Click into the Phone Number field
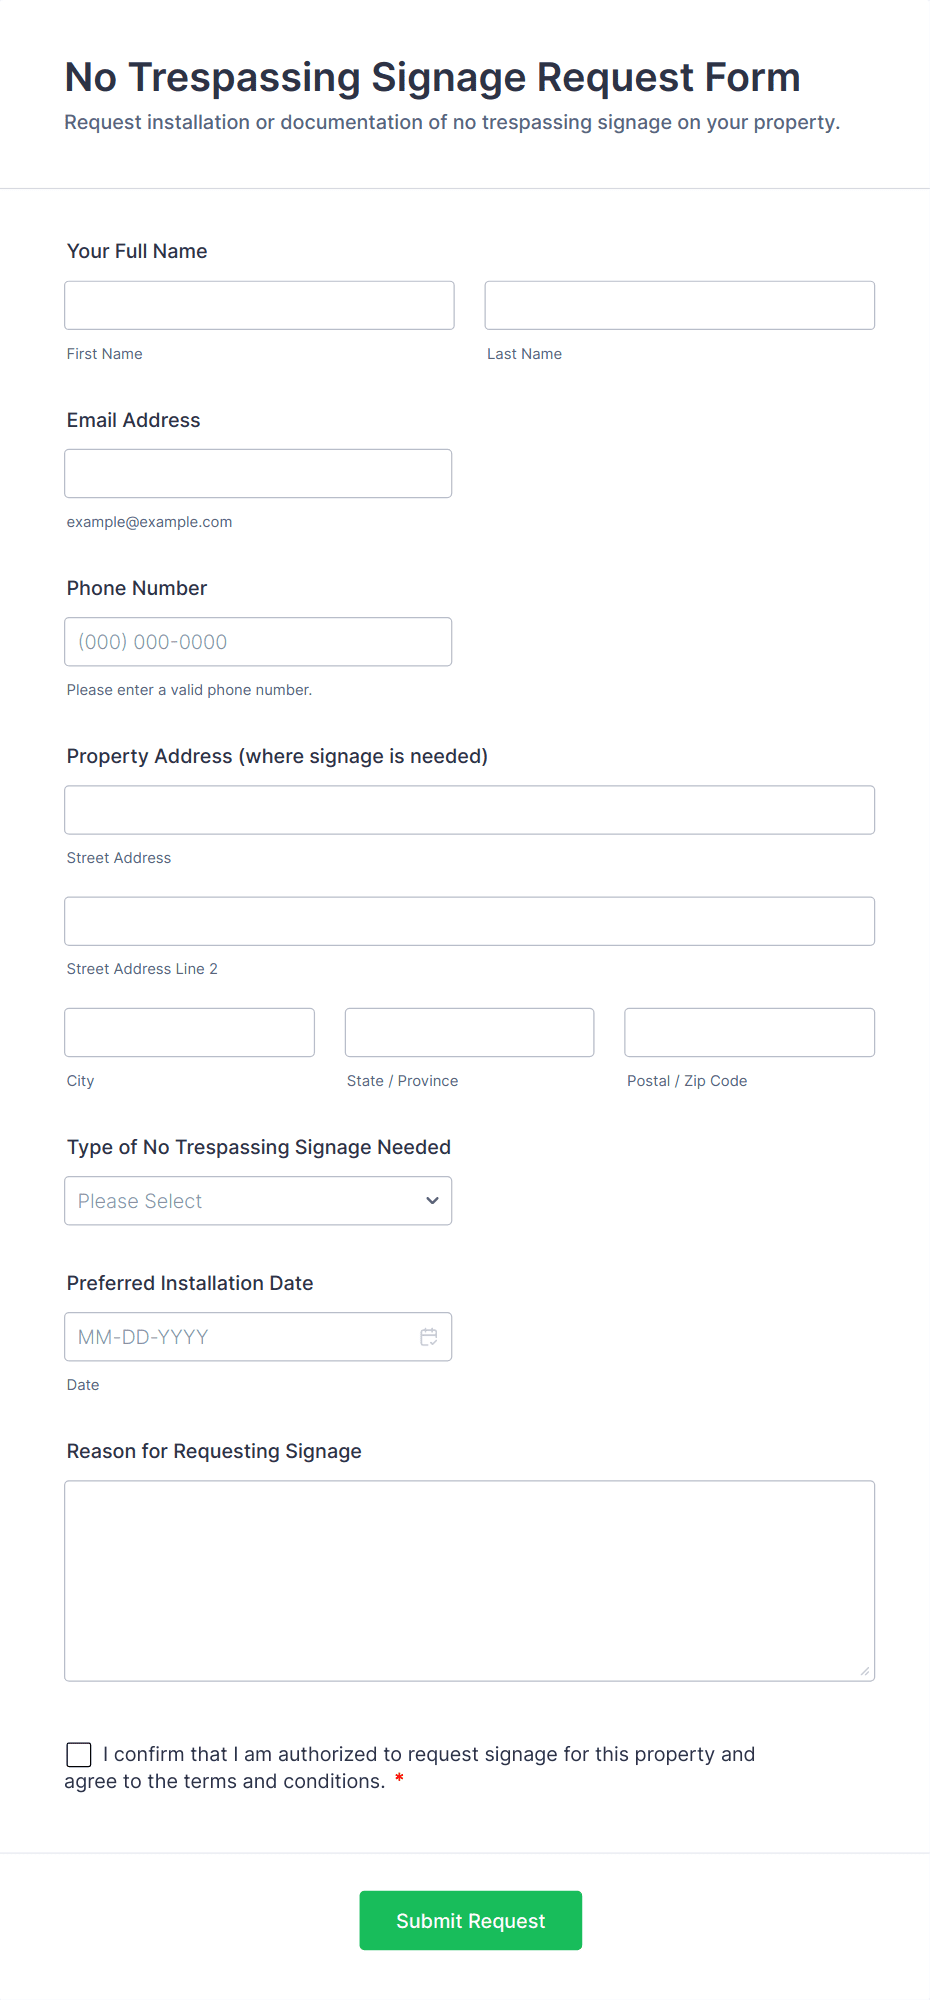Screen dimensions: 930x2000 (258, 642)
